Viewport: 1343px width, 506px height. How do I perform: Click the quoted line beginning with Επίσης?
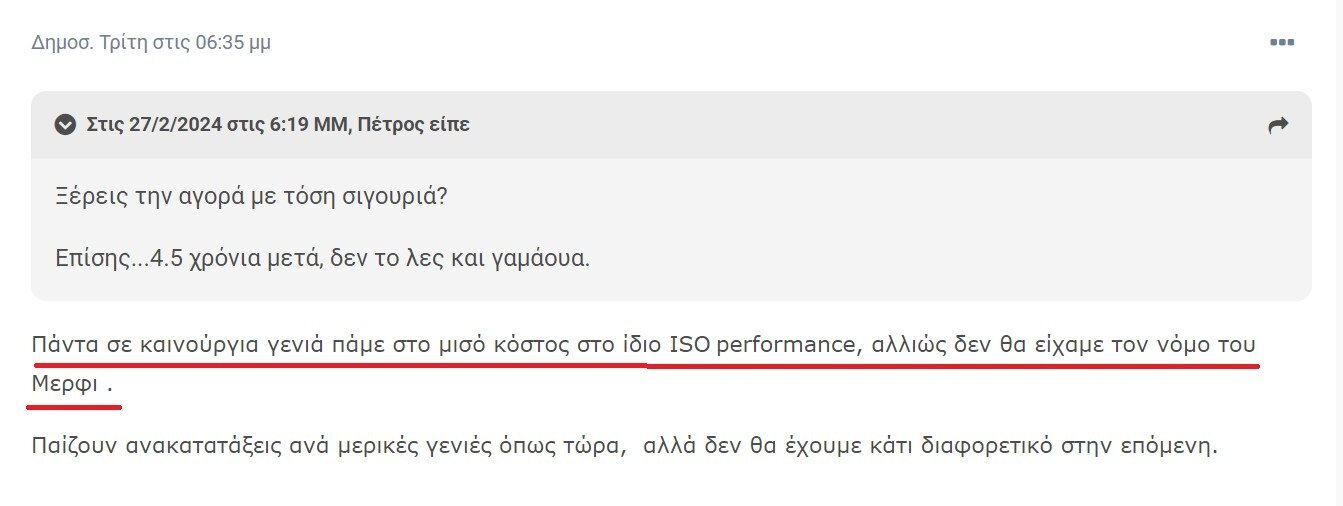point(323,258)
